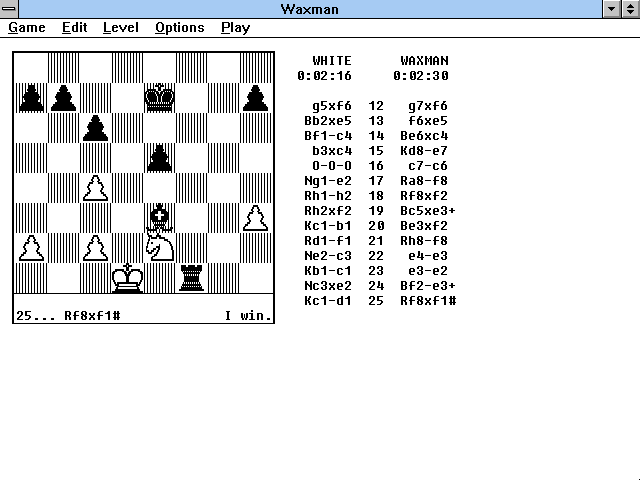Click move 'Ne2-c3' in the list
This screenshot has height=480, width=640.
328,256
